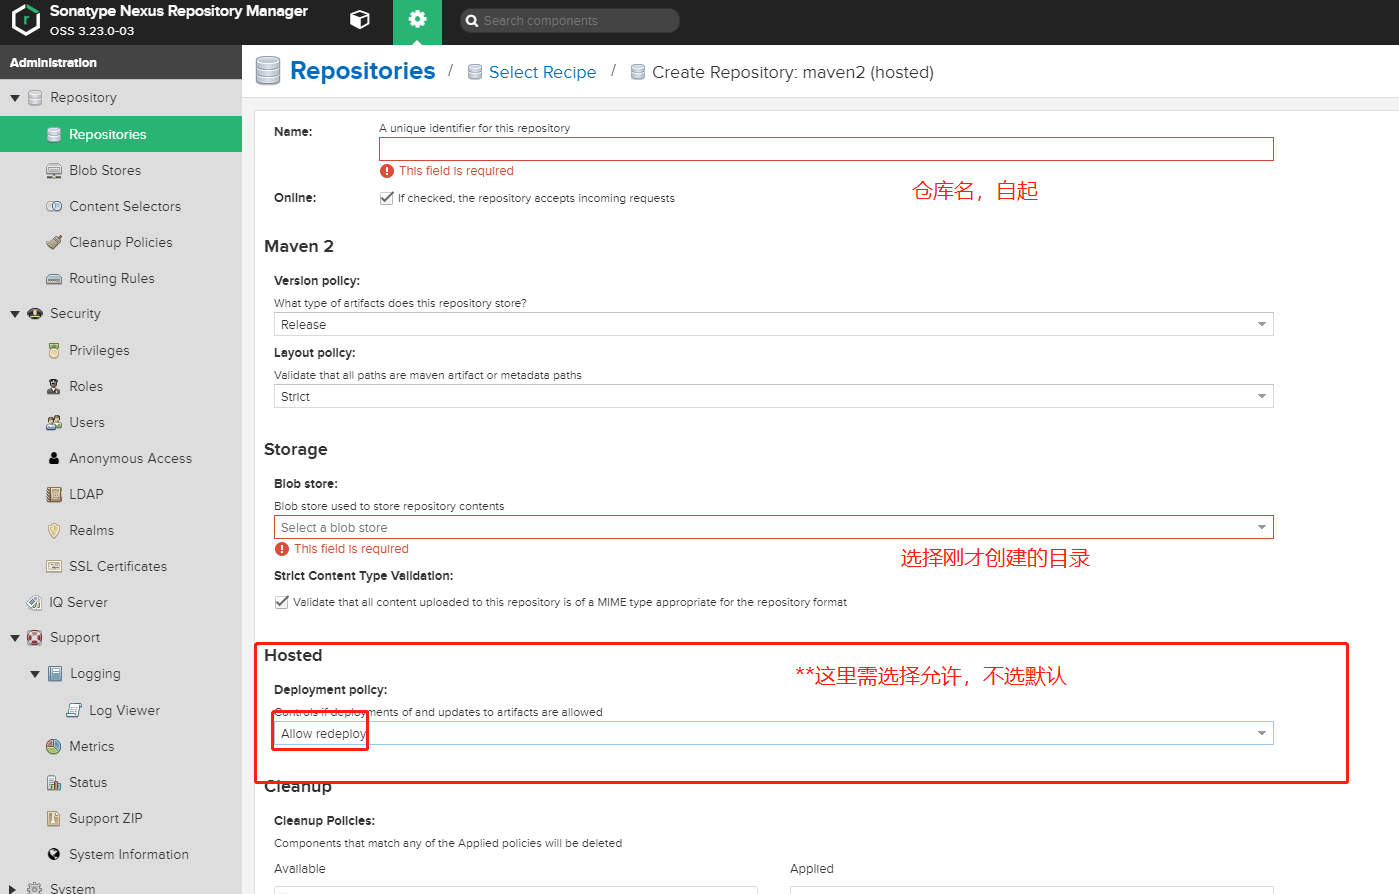Collapse the Security tree section
The image size is (1399, 894).
pyautogui.click(x=15, y=314)
